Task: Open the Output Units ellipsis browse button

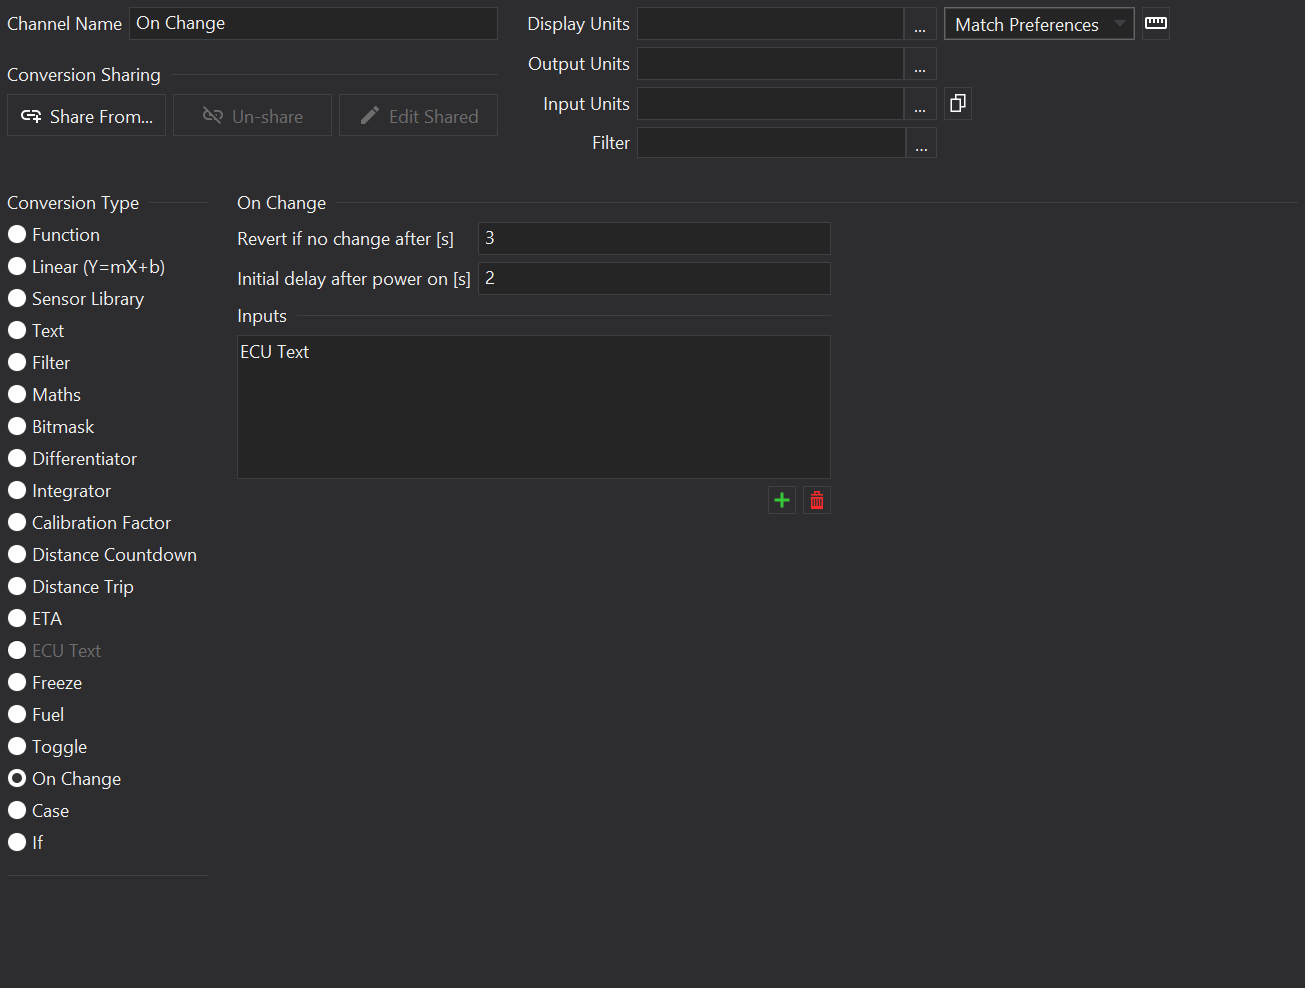Action: pos(920,64)
